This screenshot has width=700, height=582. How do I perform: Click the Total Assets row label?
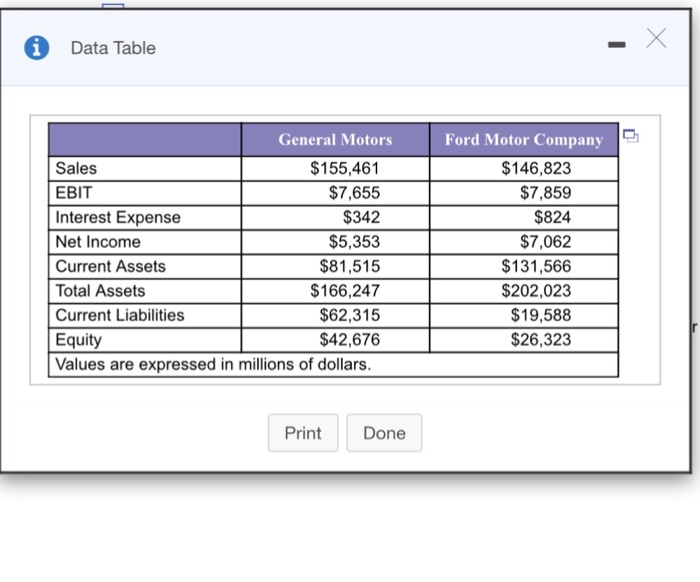click(x=100, y=291)
